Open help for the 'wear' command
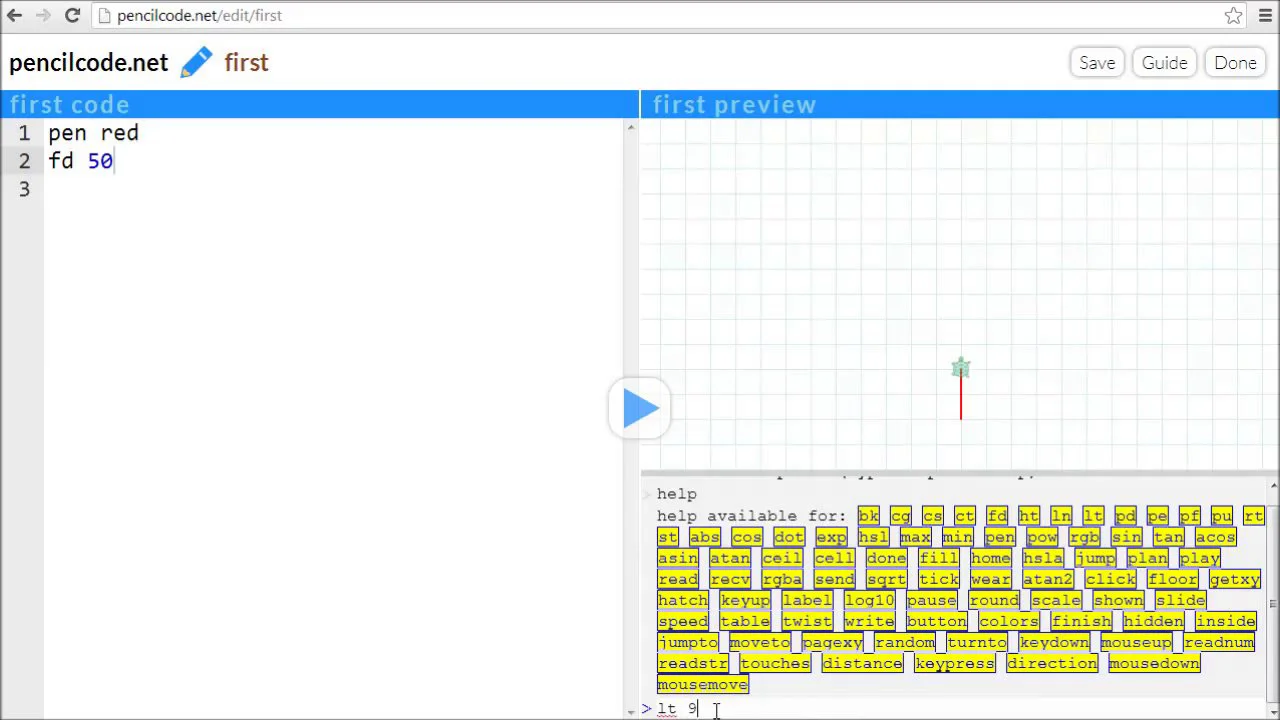Image resolution: width=1280 pixels, height=720 pixels. (x=990, y=579)
